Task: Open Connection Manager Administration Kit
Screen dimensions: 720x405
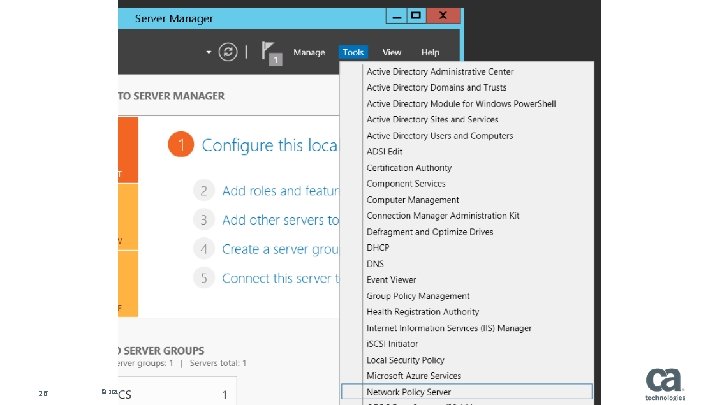Action: coord(443,216)
